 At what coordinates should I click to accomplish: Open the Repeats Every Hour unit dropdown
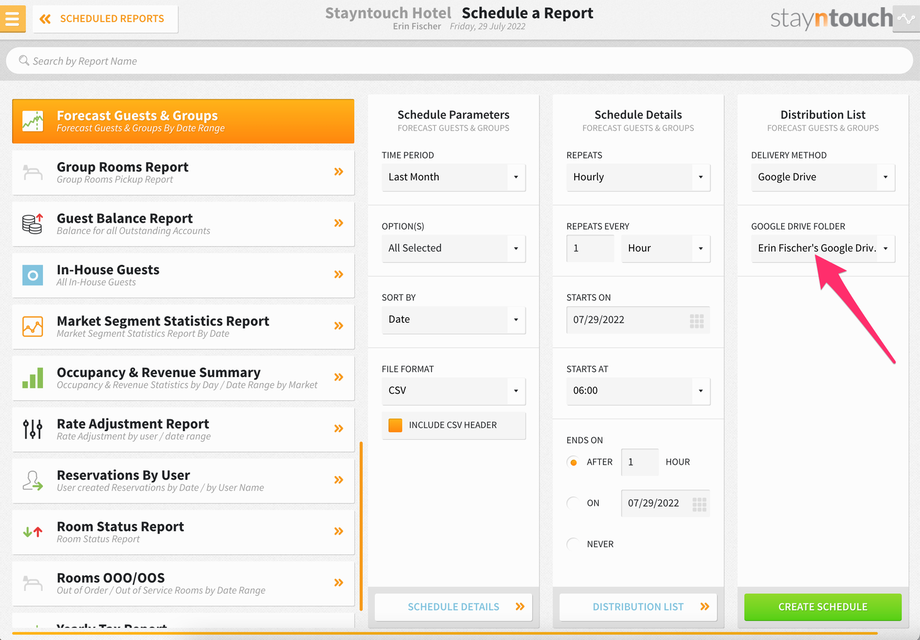tap(666, 248)
